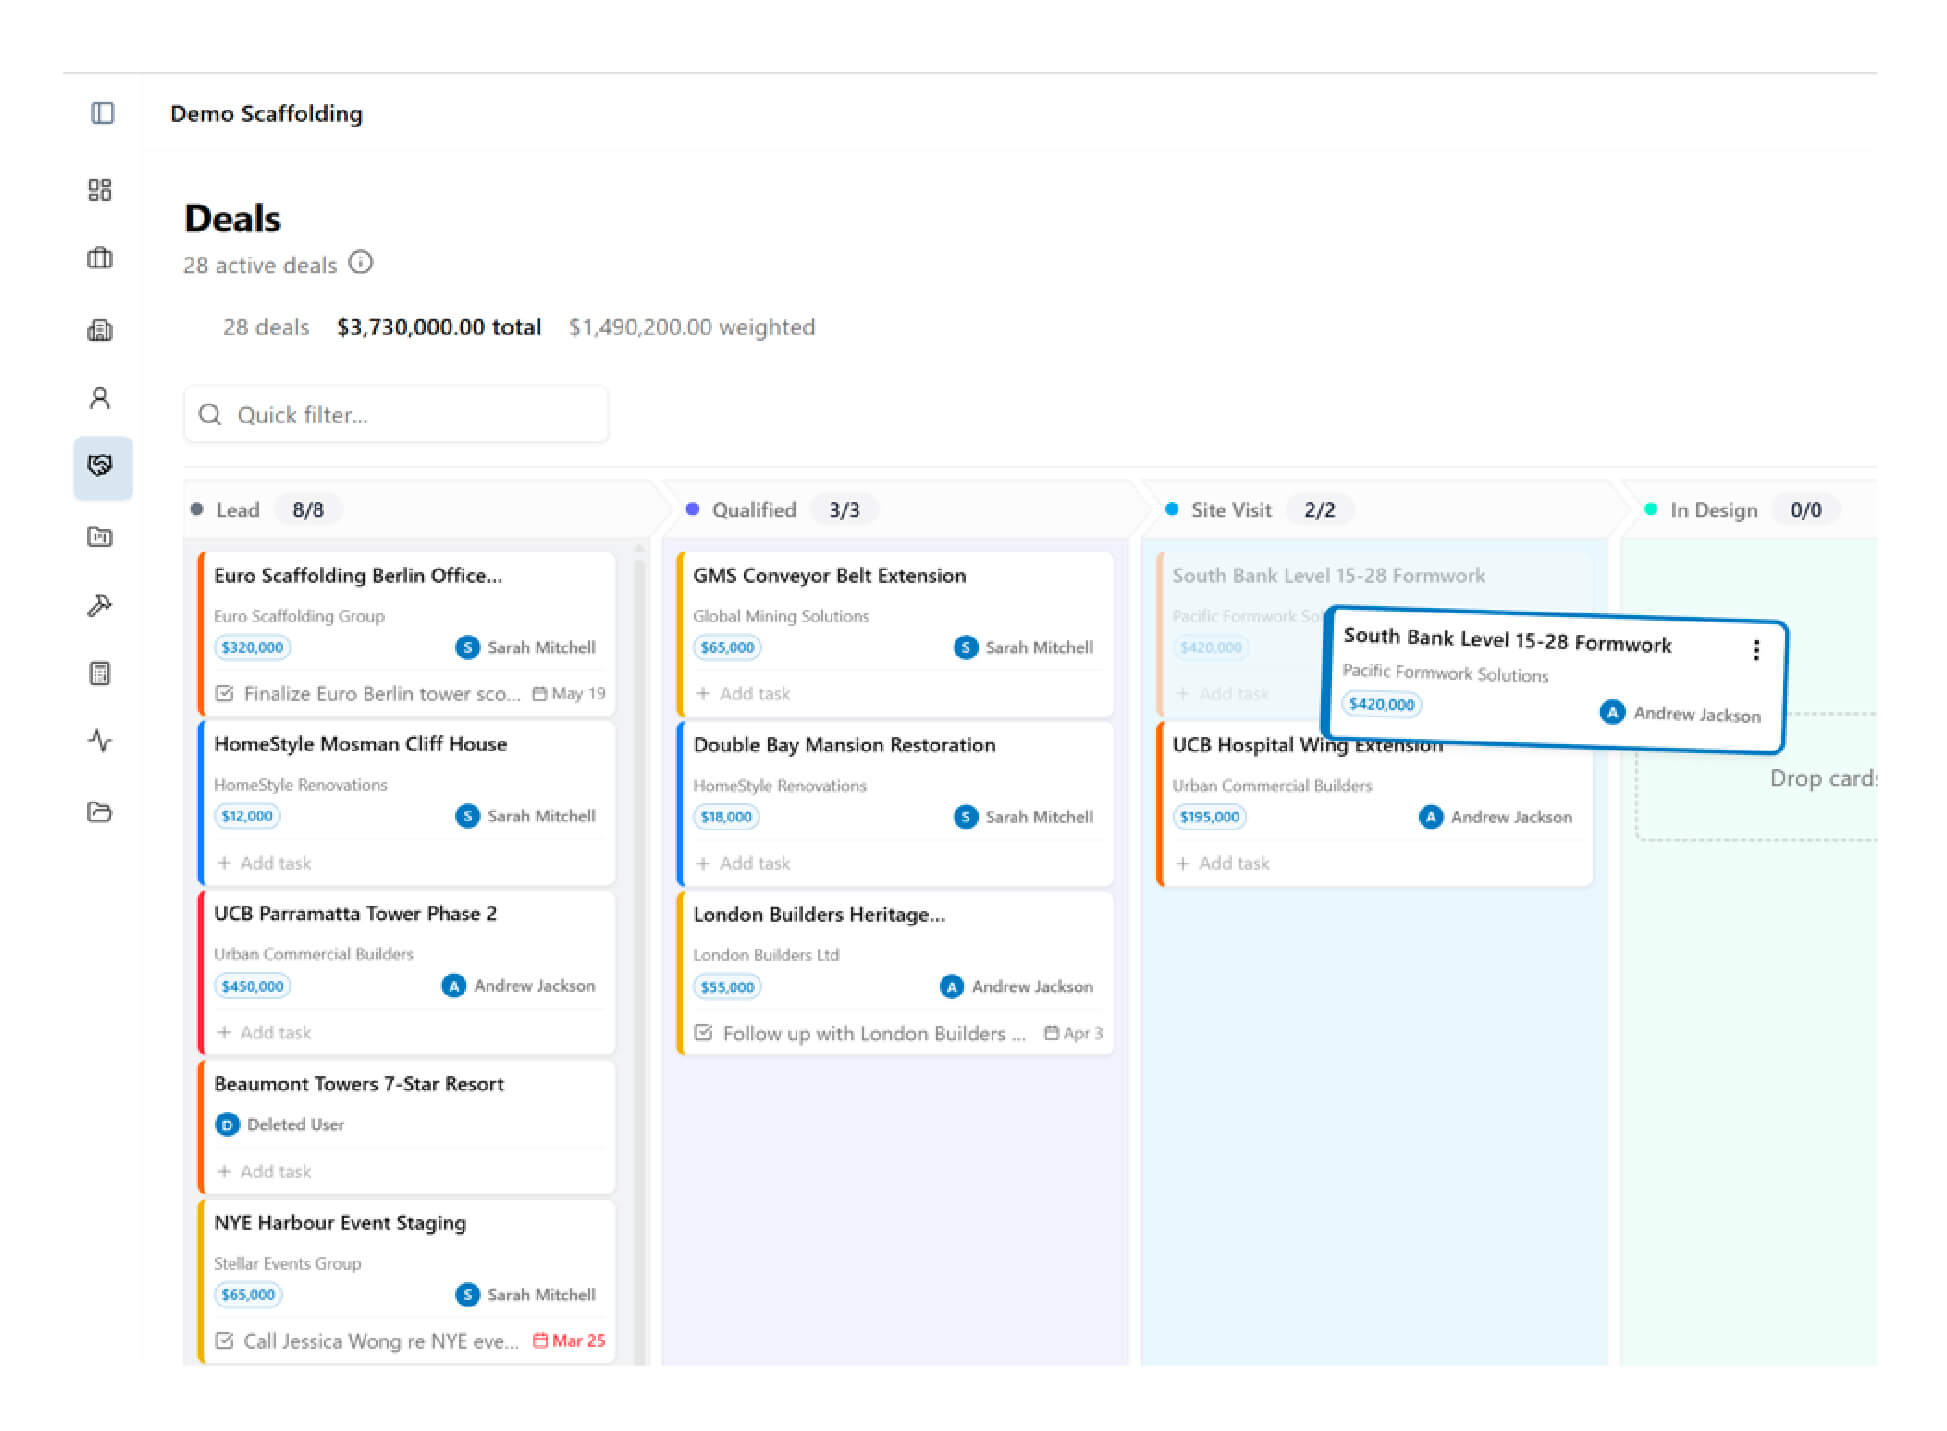This screenshot has width=1947, height=1431.
Task: Click the handshake Deals sidebar icon
Action: click(101, 466)
